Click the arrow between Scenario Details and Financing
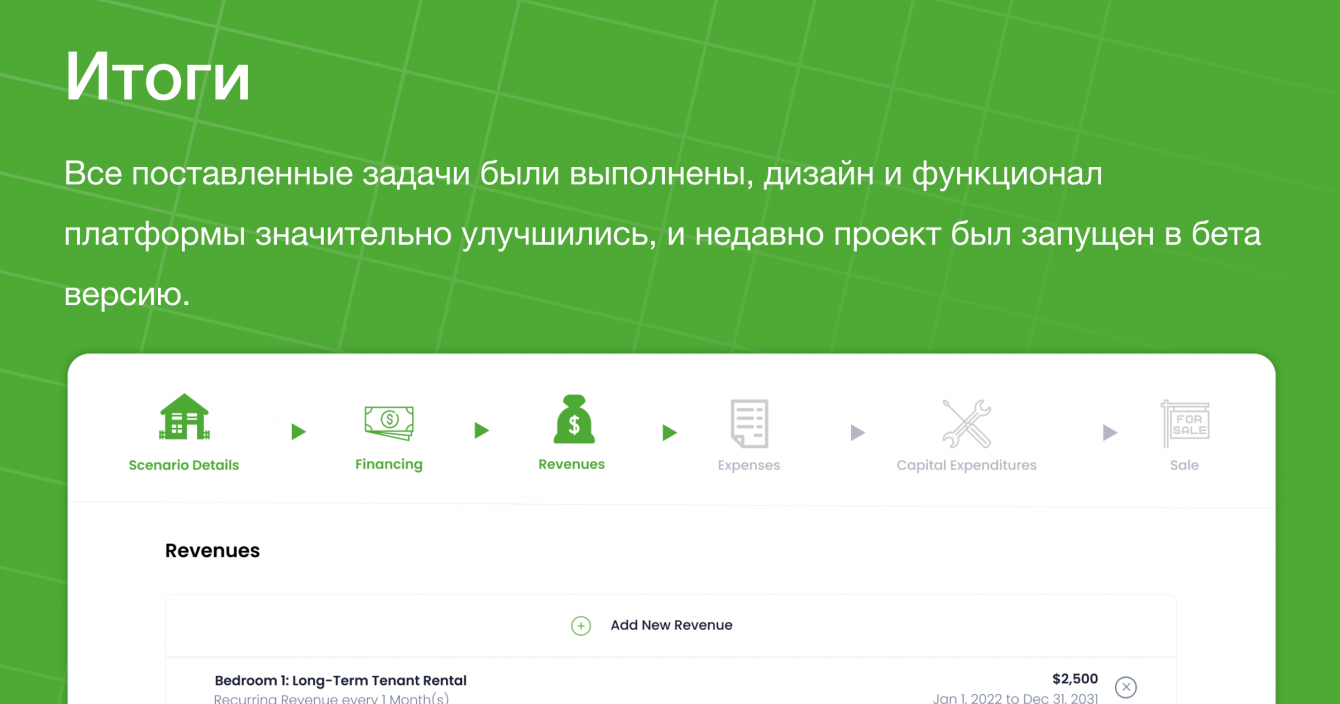Screen dimensions: 1340x704 pyautogui.click(x=298, y=432)
